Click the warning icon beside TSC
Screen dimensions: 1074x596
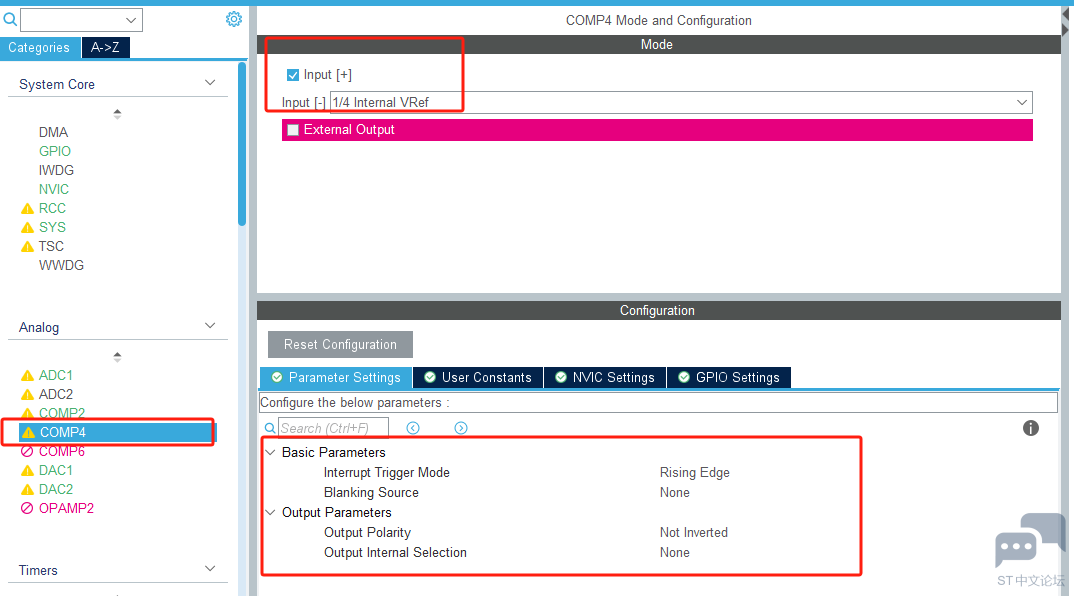click(27, 247)
